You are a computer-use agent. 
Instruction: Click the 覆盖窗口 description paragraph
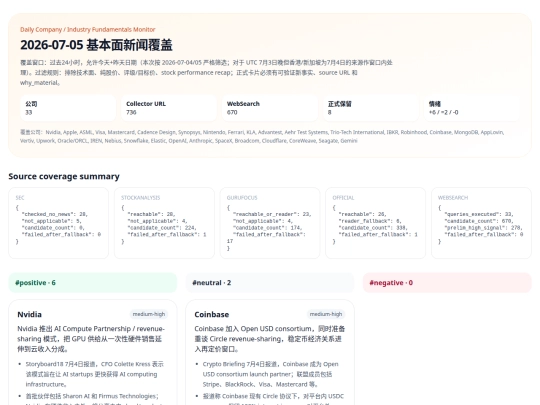point(206,73)
